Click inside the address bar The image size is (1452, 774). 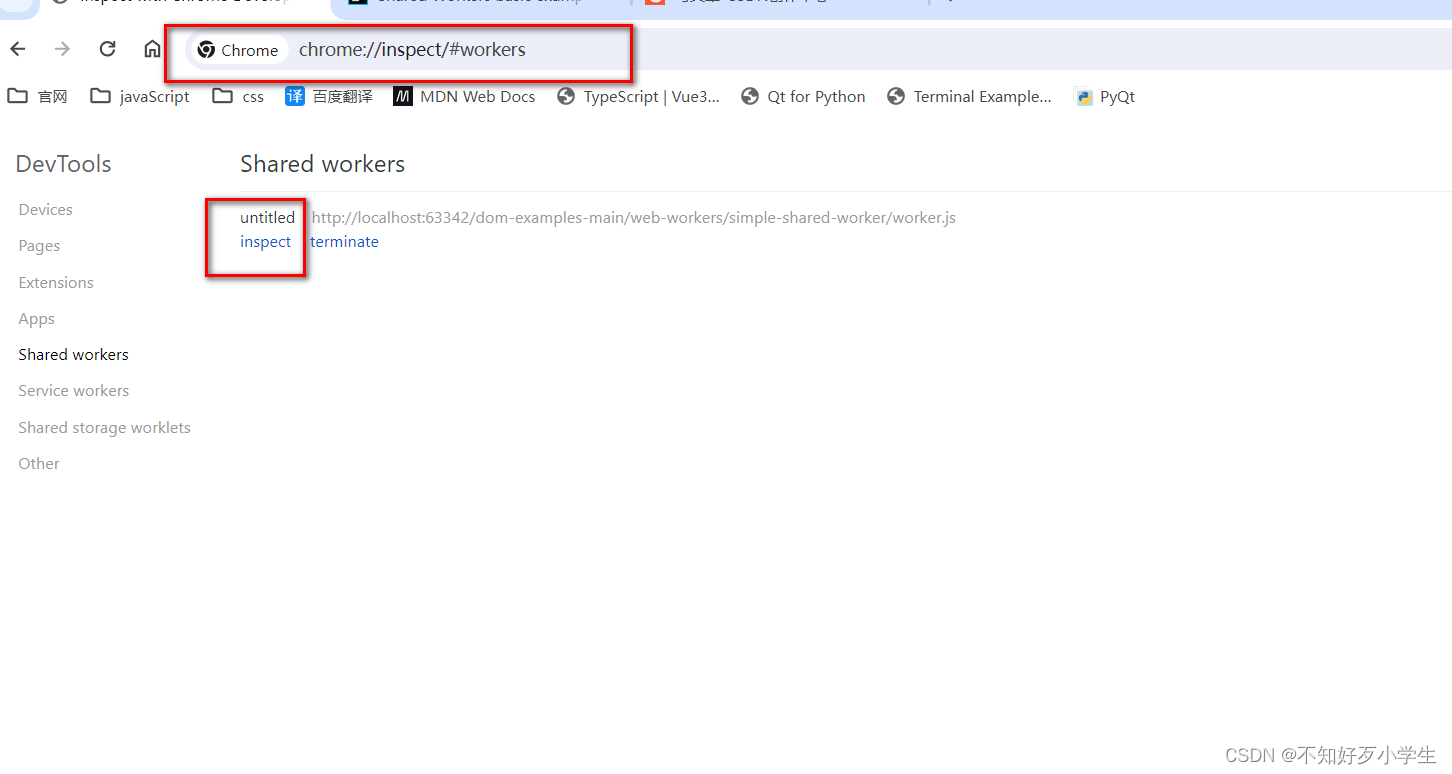pos(450,49)
